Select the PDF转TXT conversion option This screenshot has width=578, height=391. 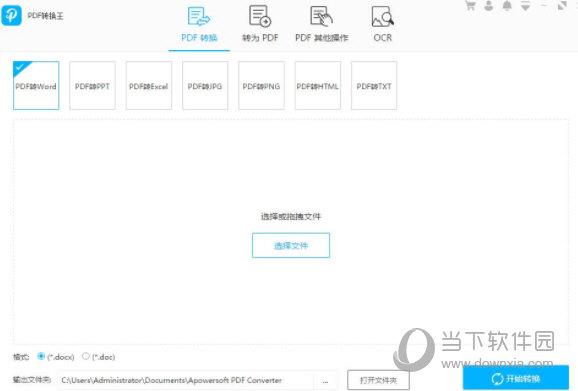point(374,85)
